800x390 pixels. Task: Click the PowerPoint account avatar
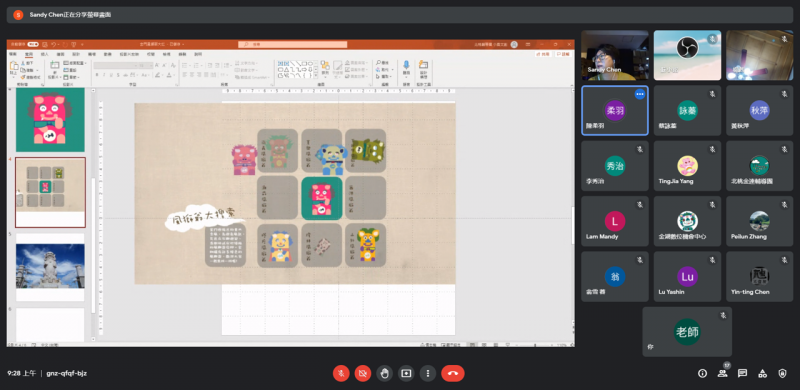pos(514,44)
